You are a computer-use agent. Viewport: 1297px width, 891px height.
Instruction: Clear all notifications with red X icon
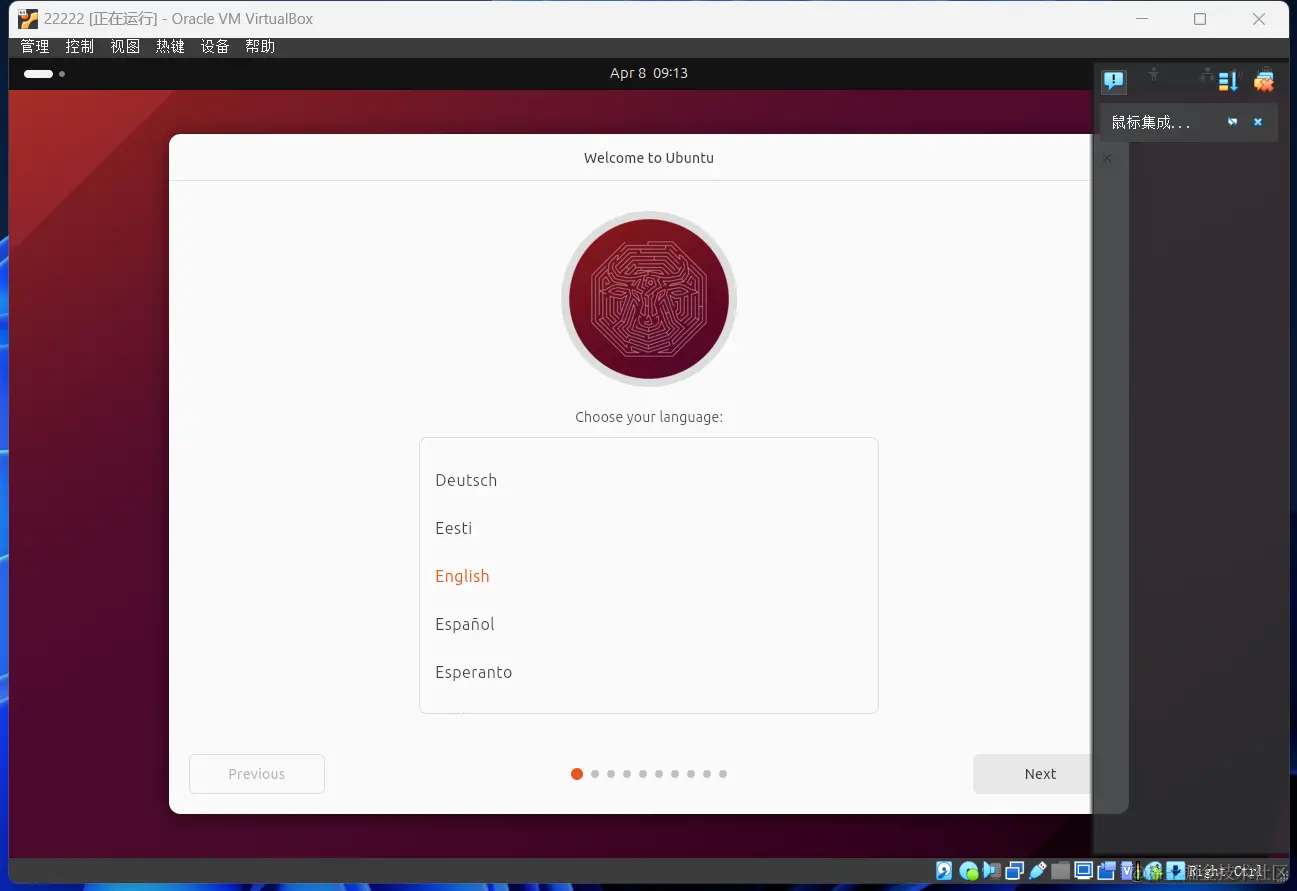pyautogui.click(x=1264, y=81)
